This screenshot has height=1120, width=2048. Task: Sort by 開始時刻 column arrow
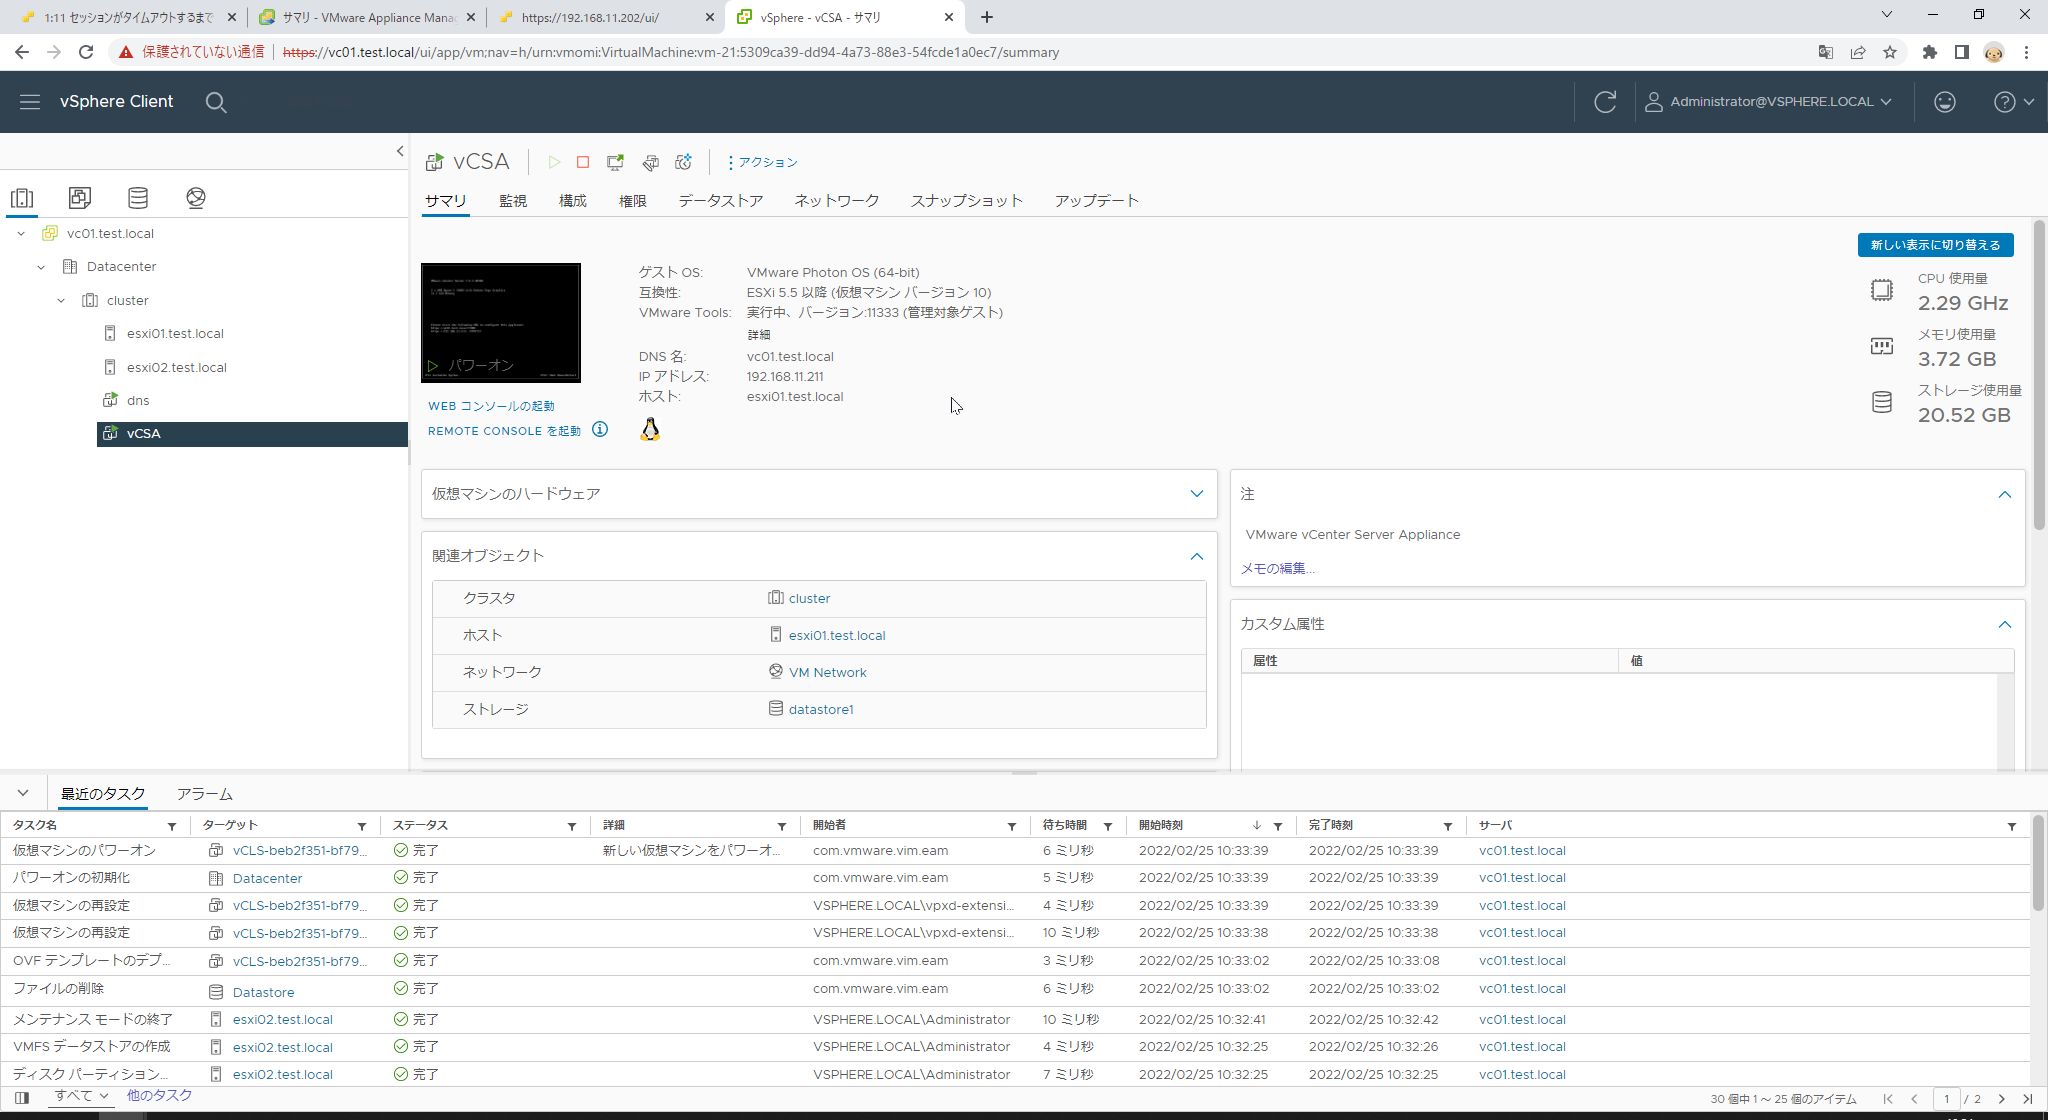point(1256,826)
